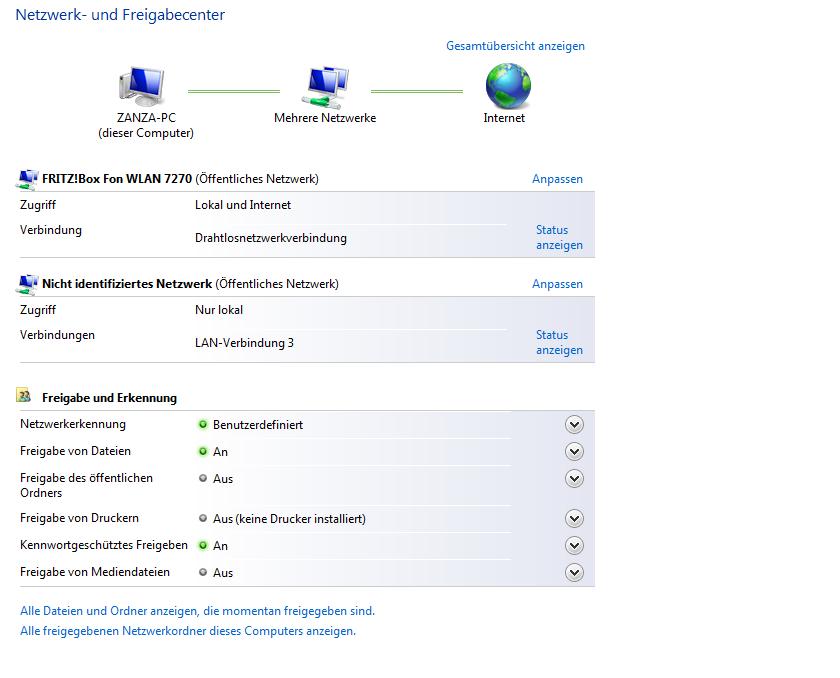Open Status anzeigen for Drahtlosnetzwerkverbindung
This screenshot has width=840, height=678.
click(559, 237)
